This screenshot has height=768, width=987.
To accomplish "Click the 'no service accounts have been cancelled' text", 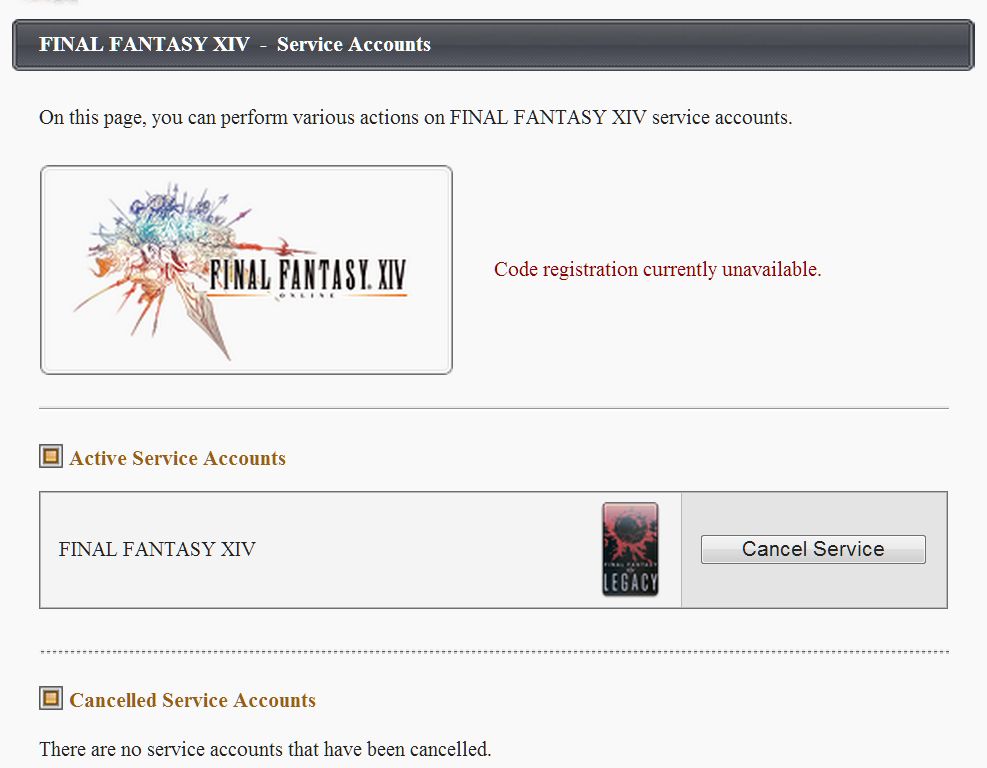I will tap(265, 749).
